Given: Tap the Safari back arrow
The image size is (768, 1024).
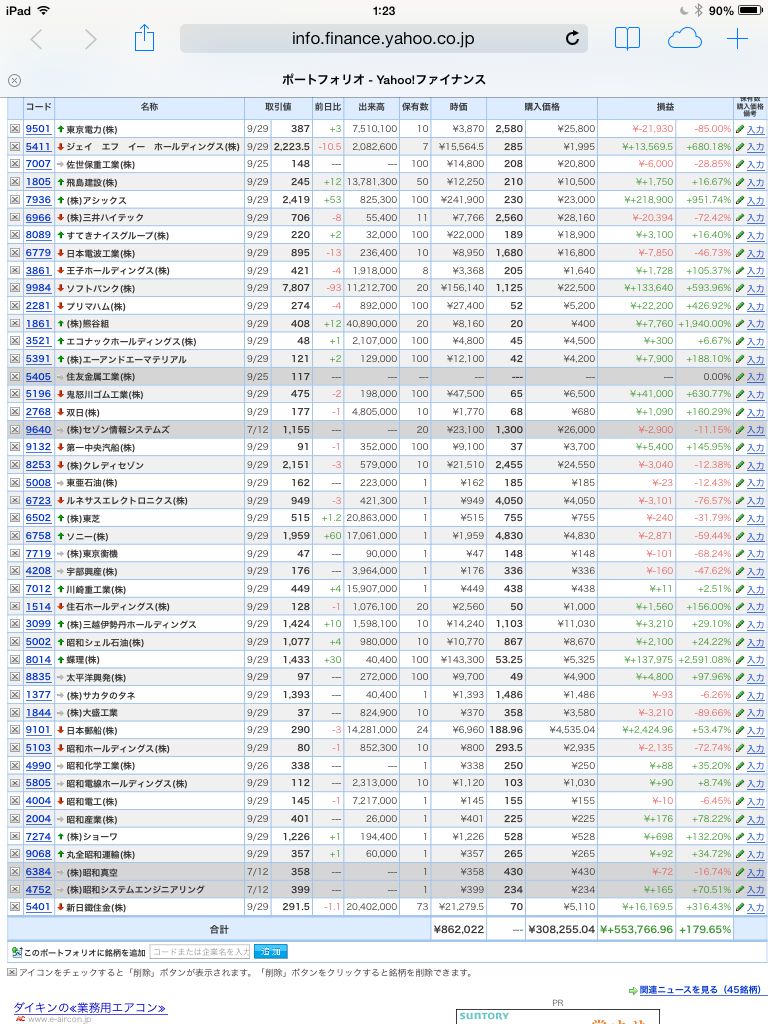Looking at the screenshot, I should pos(37,39).
